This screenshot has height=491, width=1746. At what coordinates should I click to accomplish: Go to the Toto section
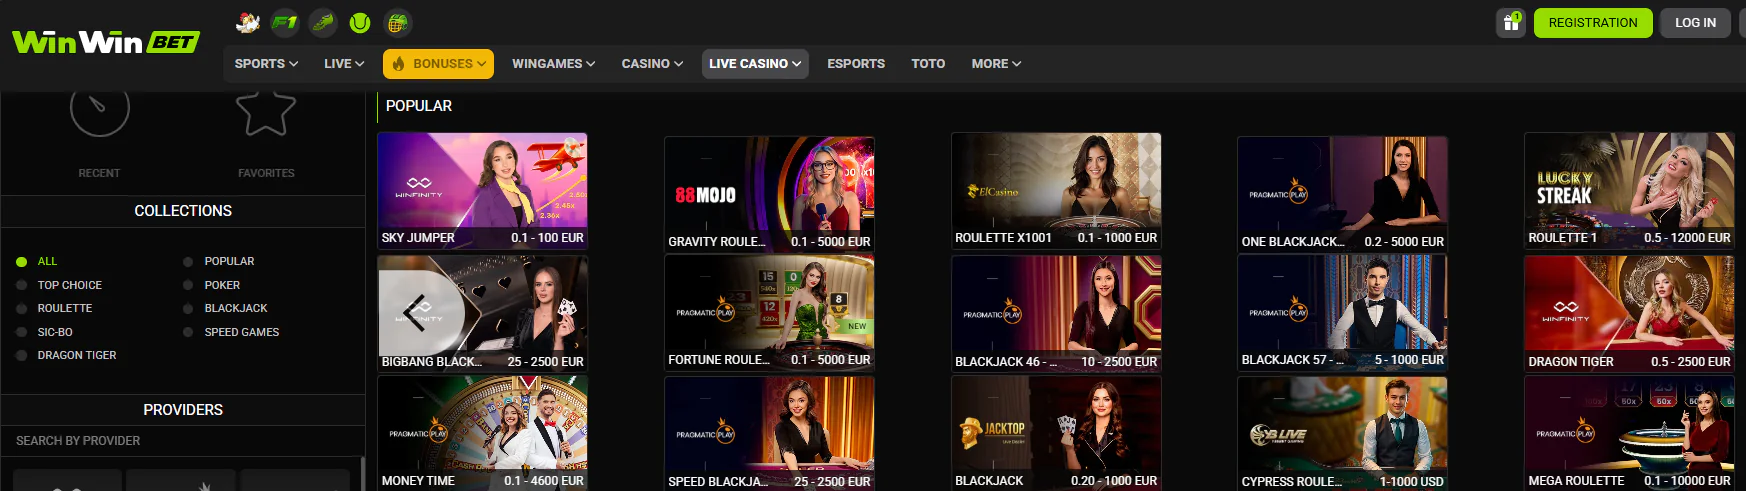tap(928, 64)
